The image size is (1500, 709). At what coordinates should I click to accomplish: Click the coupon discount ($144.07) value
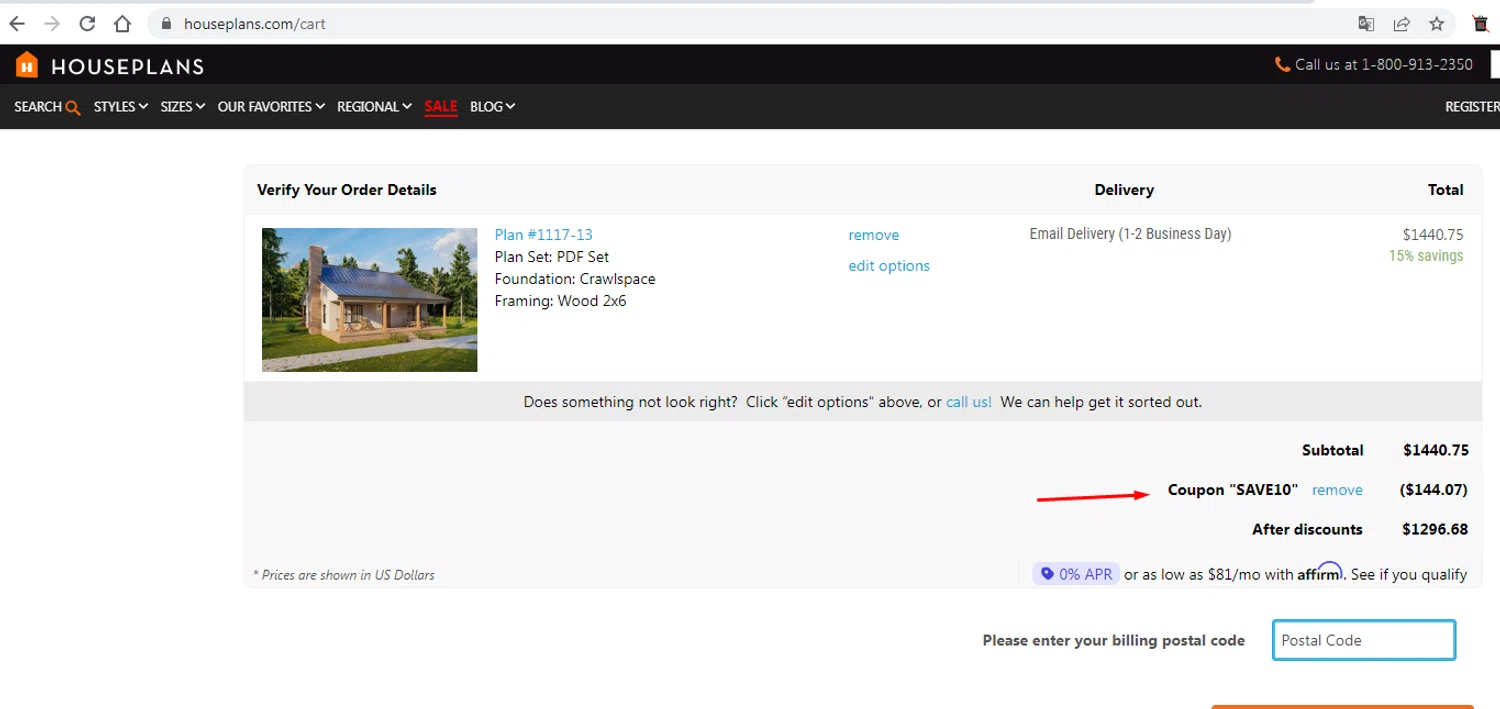click(x=1433, y=490)
